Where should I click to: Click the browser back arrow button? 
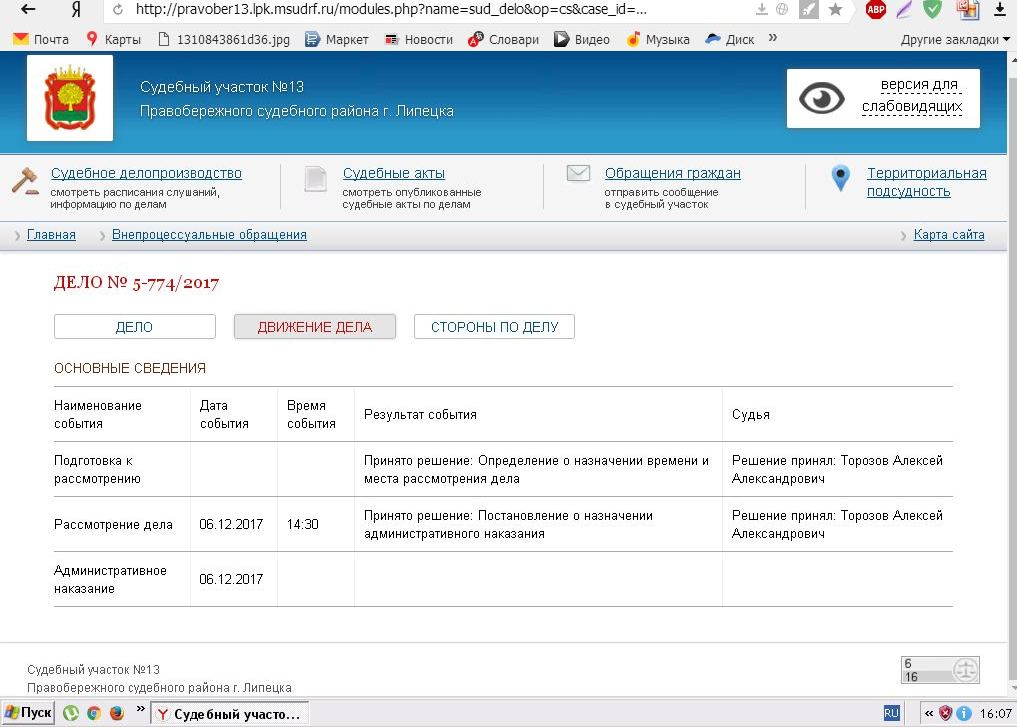[x=28, y=10]
